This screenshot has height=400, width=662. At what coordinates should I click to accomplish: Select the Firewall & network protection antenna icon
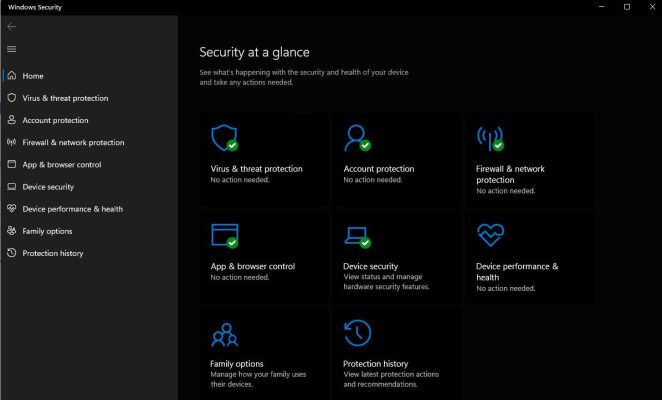(x=489, y=137)
